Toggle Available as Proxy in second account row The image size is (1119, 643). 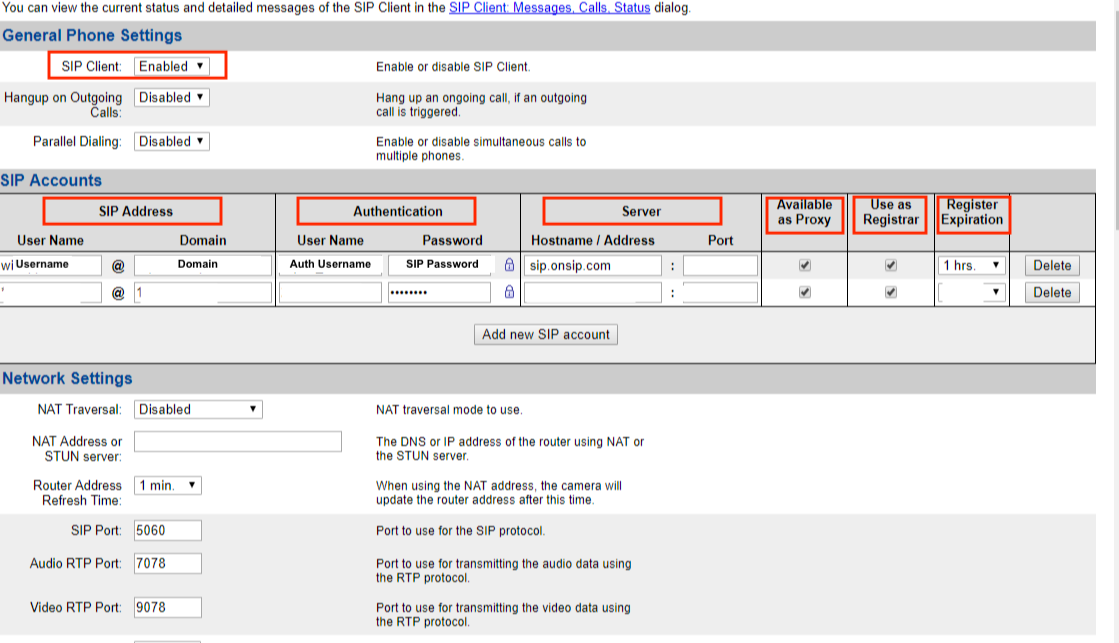click(805, 292)
